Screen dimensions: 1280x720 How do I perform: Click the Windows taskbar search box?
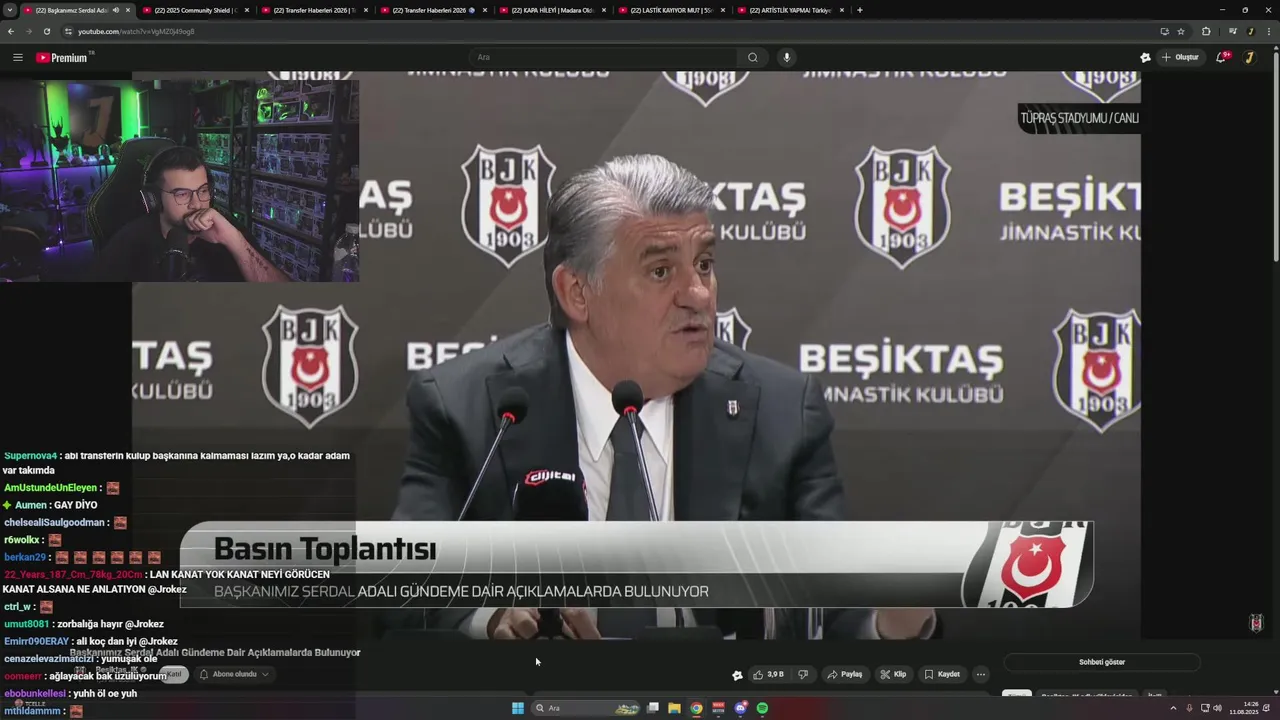(587, 708)
